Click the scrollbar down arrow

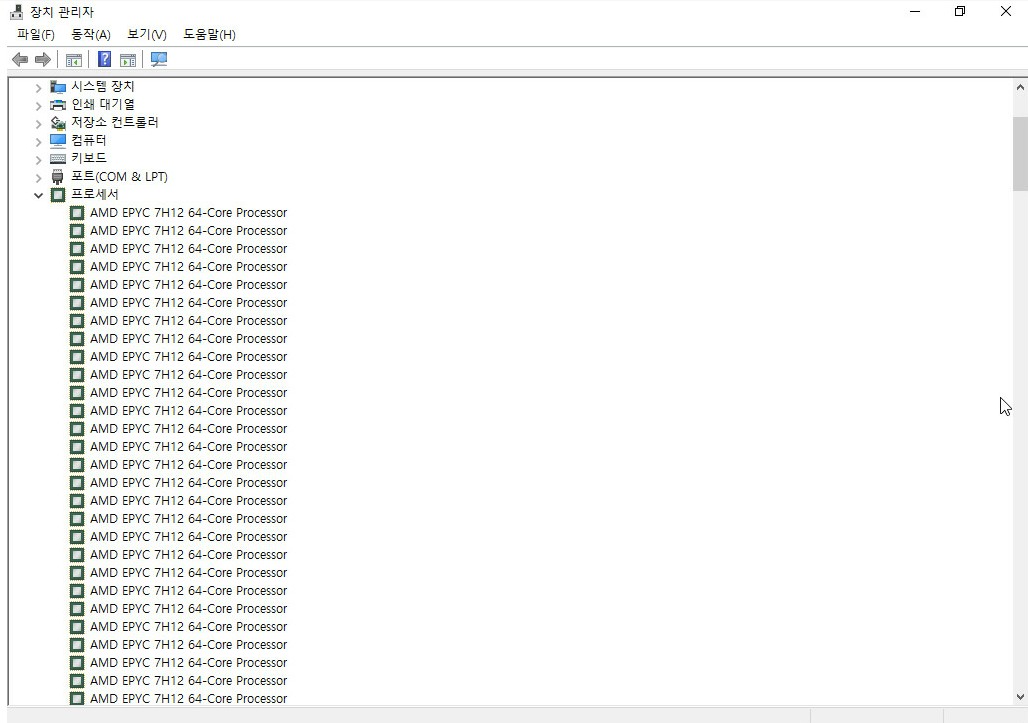1020,697
